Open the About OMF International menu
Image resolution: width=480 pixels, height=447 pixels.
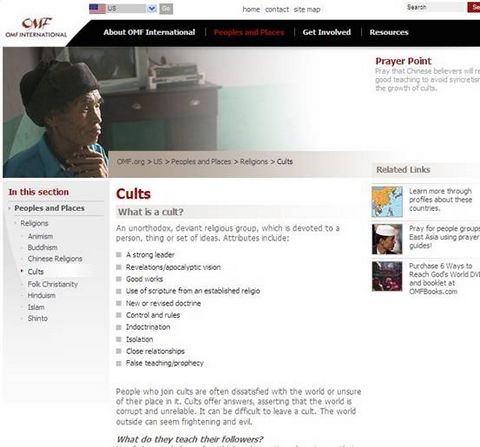pyautogui.click(x=149, y=32)
